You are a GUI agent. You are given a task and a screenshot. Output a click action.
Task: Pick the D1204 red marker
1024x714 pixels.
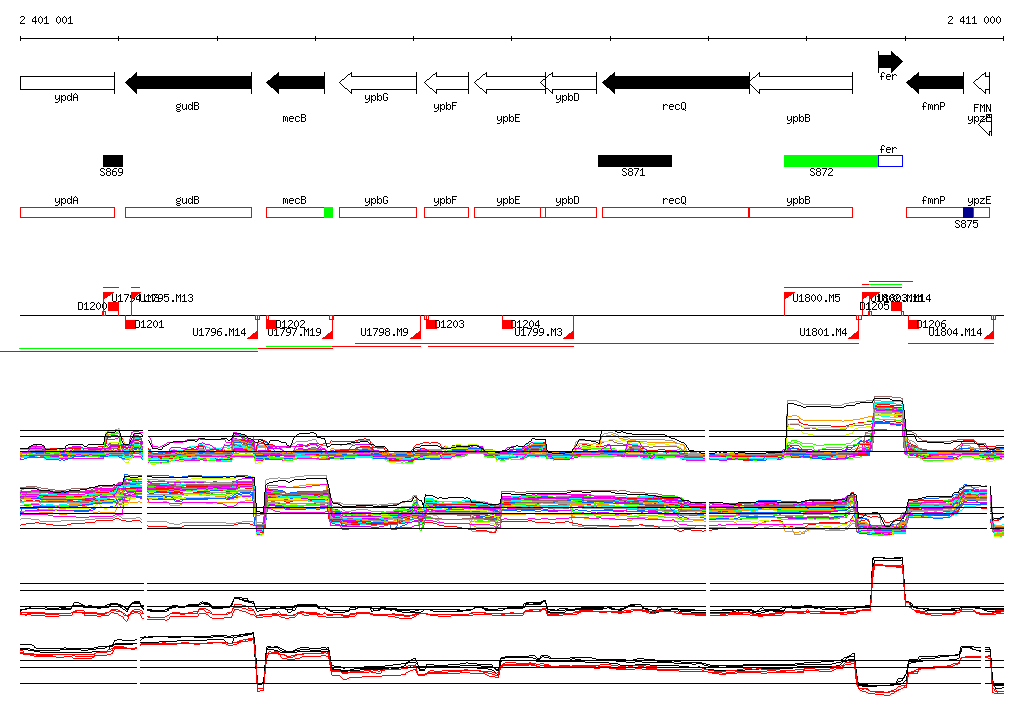(x=507, y=324)
